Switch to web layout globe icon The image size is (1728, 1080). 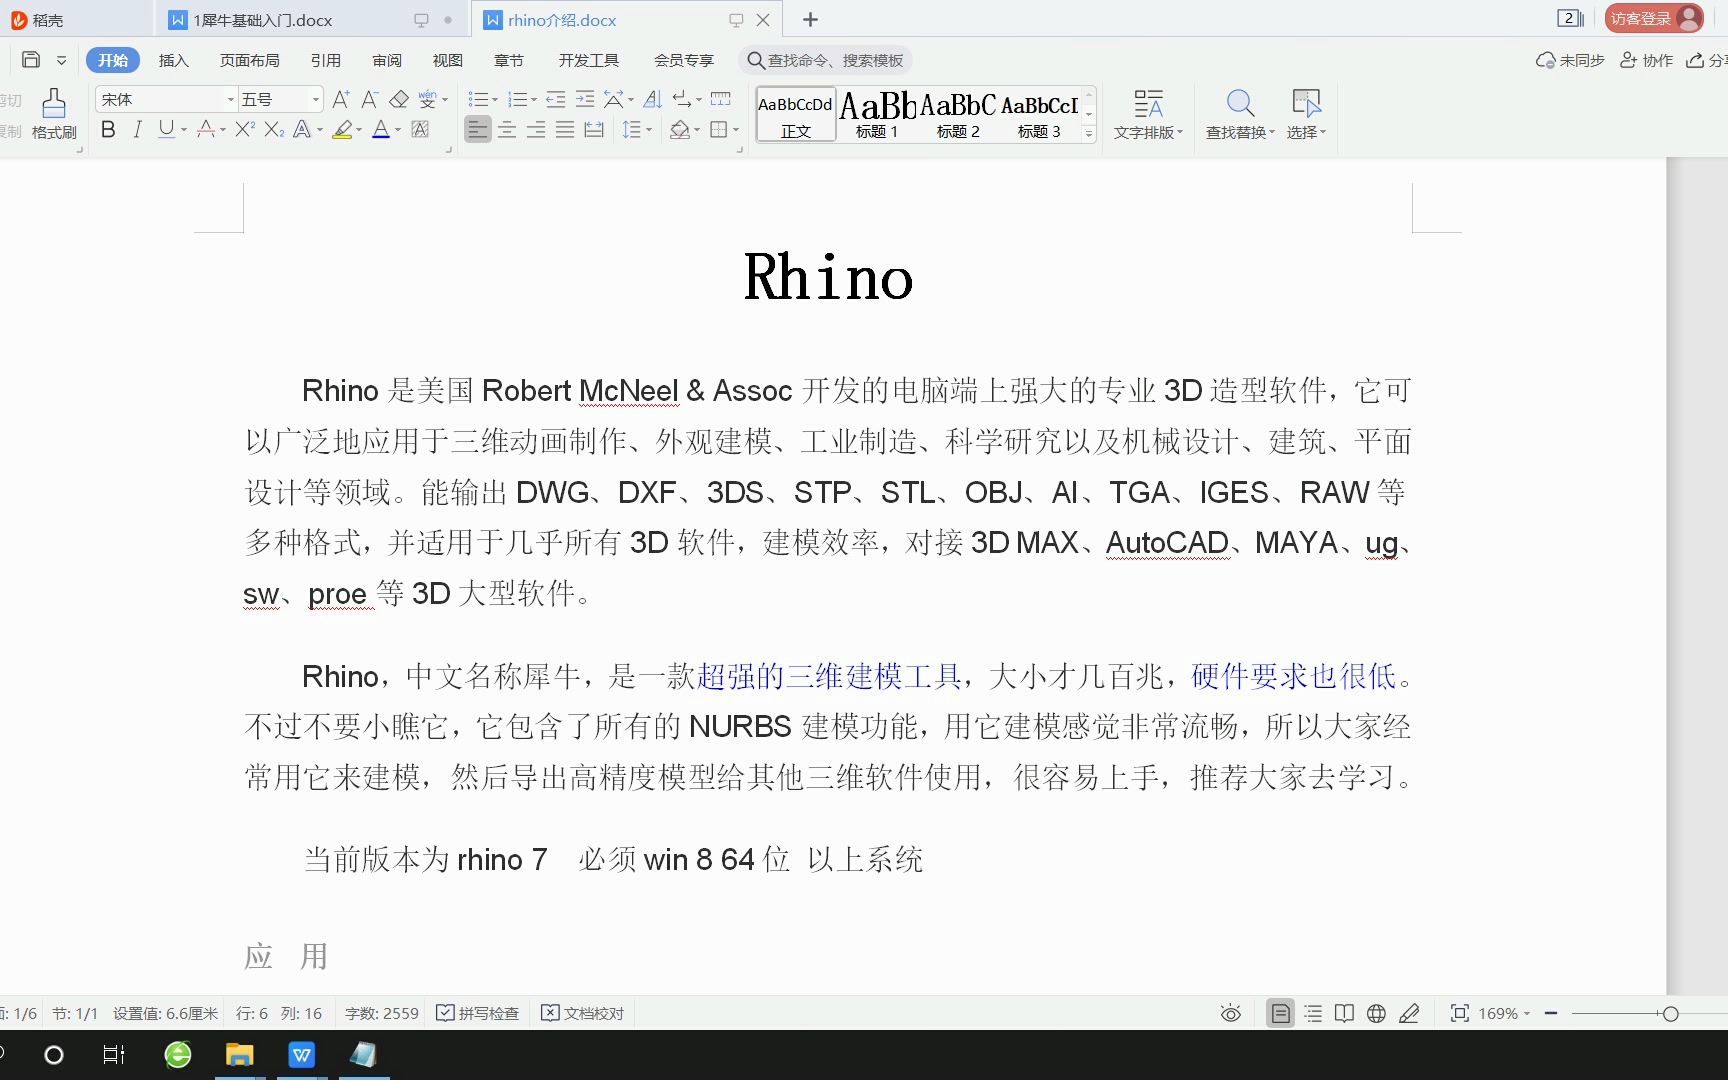tap(1377, 1013)
